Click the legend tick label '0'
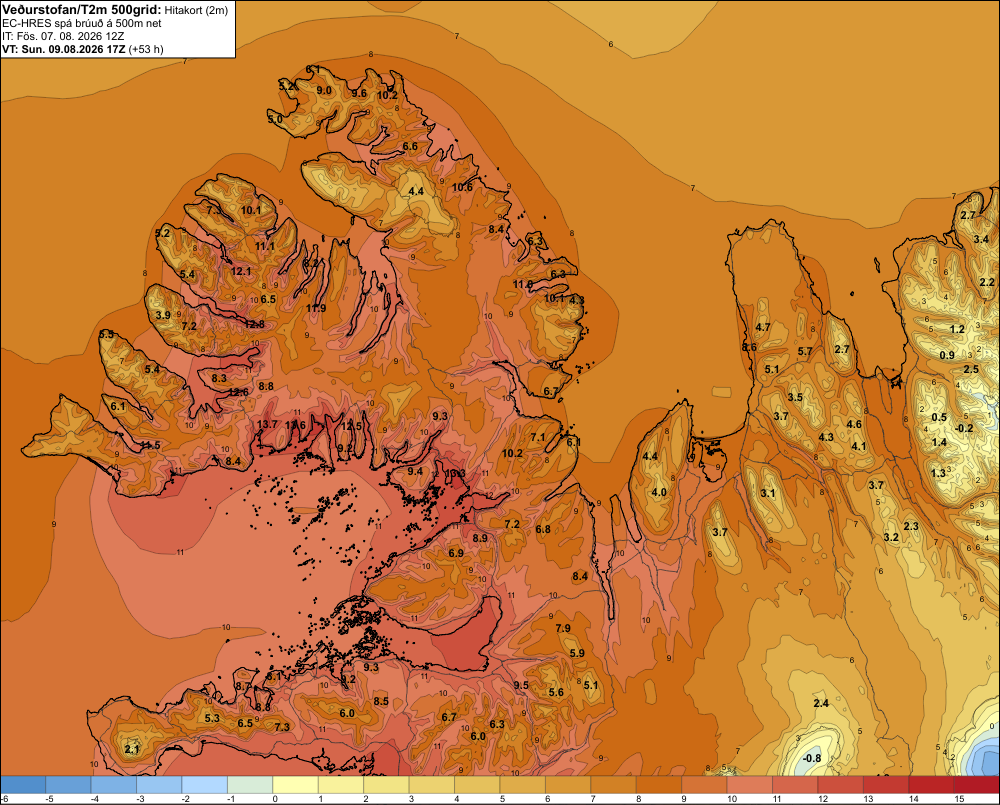 click(x=275, y=799)
